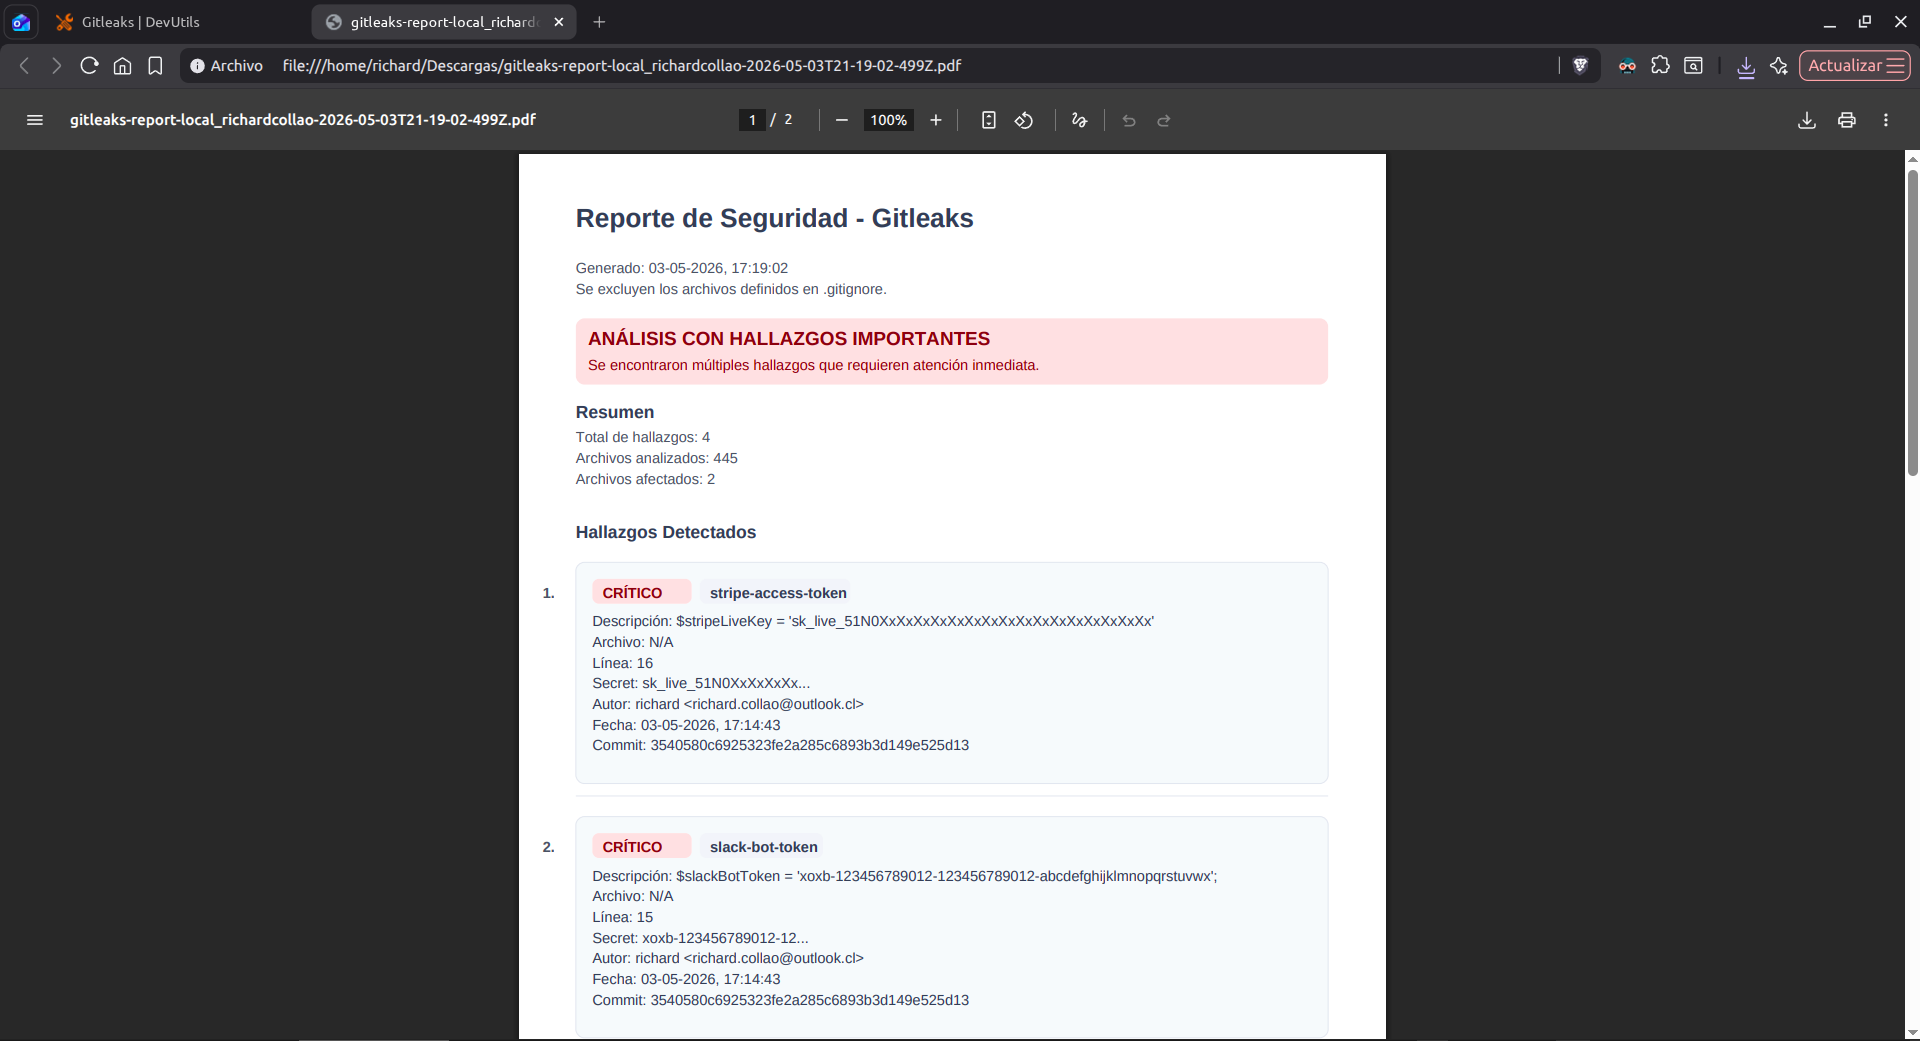Open the PDF viewer more-actions menu

1886,120
